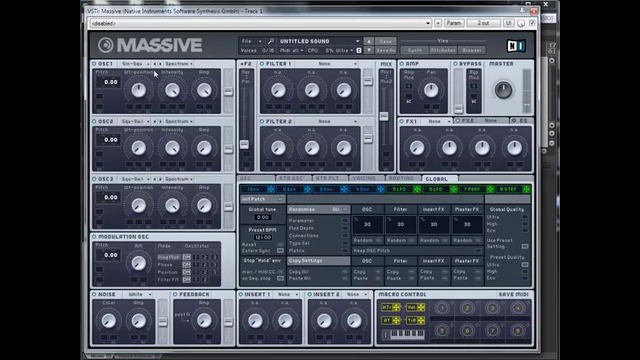Viewport: 640px width, 360px height.
Task: Toggle OSC3 power button
Action: [x=94, y=179]
